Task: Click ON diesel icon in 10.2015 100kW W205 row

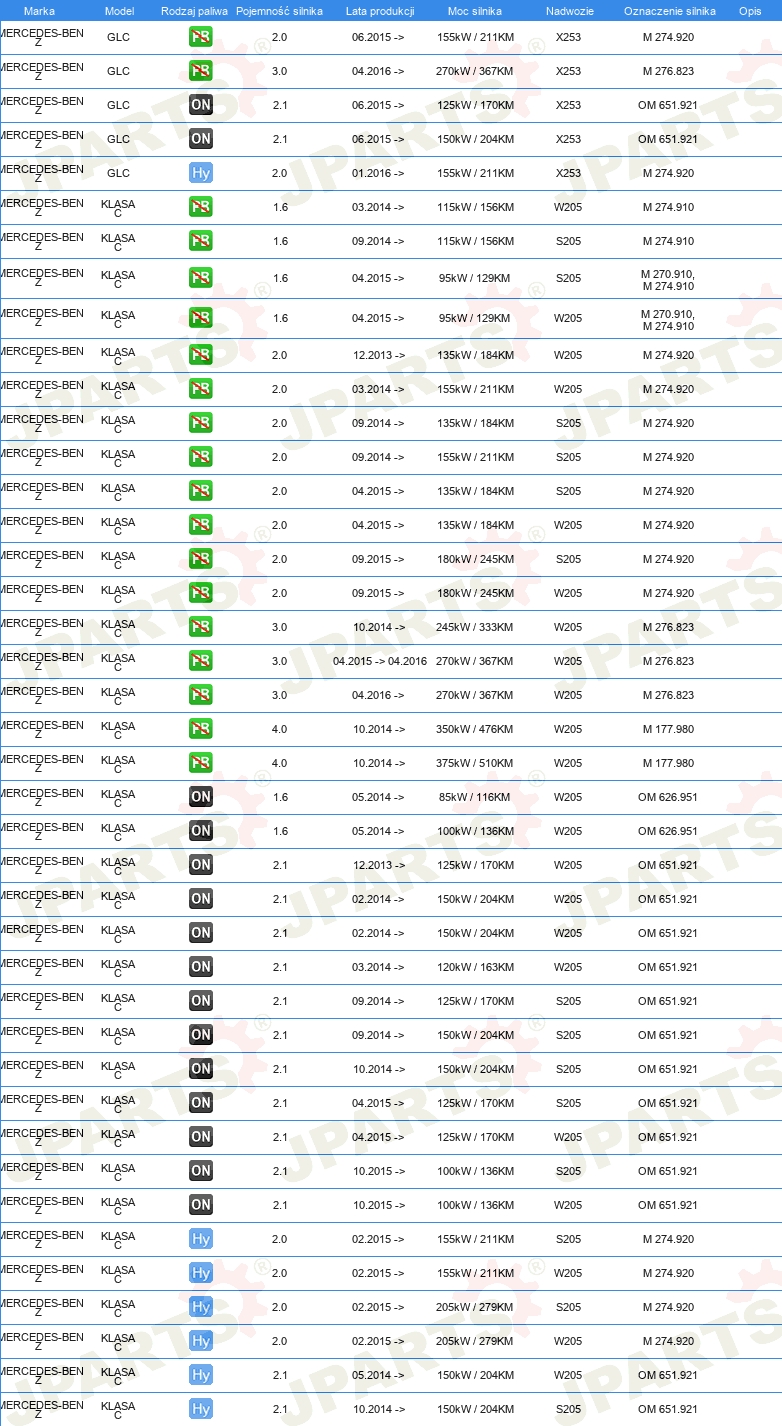Action: pos(201,1206)
